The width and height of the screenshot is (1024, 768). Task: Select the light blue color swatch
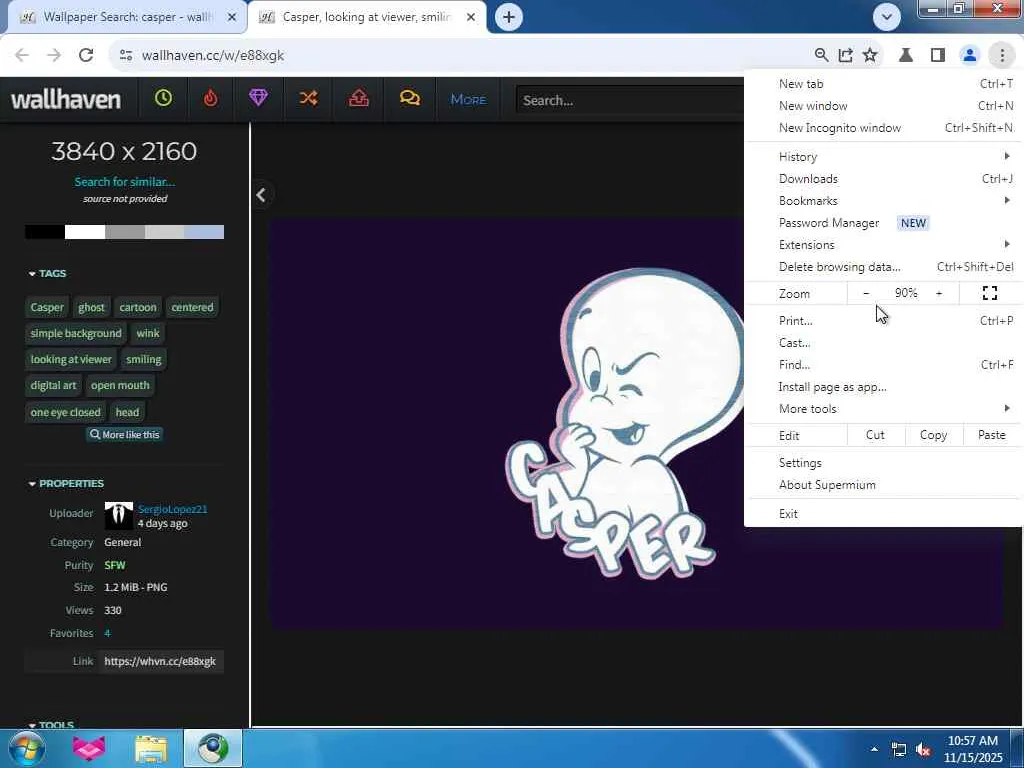click(204, 232)
